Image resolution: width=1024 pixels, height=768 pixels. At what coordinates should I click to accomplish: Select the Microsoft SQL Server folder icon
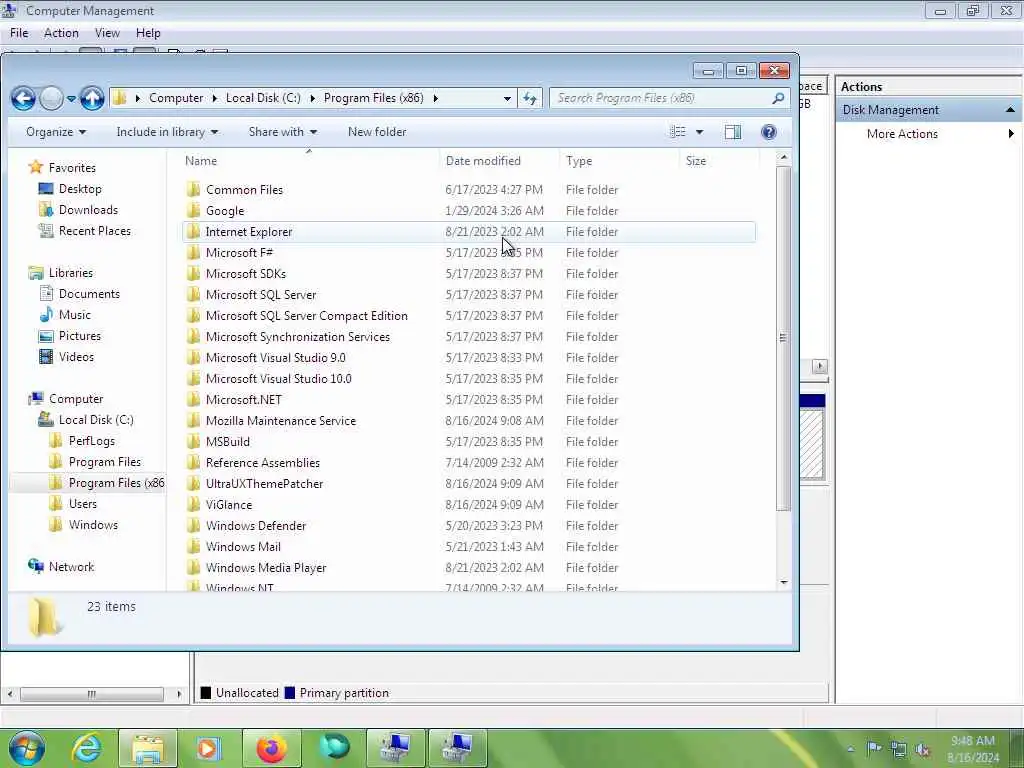193,295
